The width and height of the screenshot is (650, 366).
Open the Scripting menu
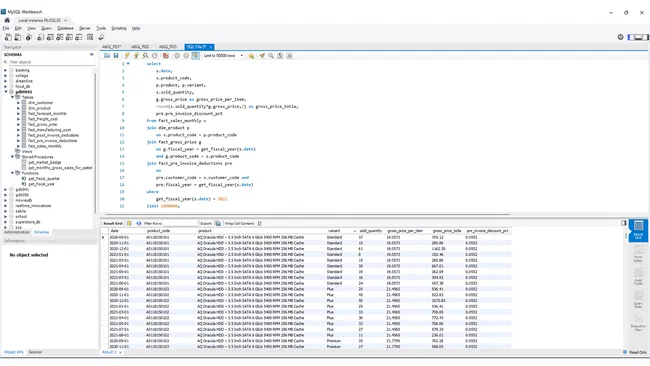click(x=119, y=28)
